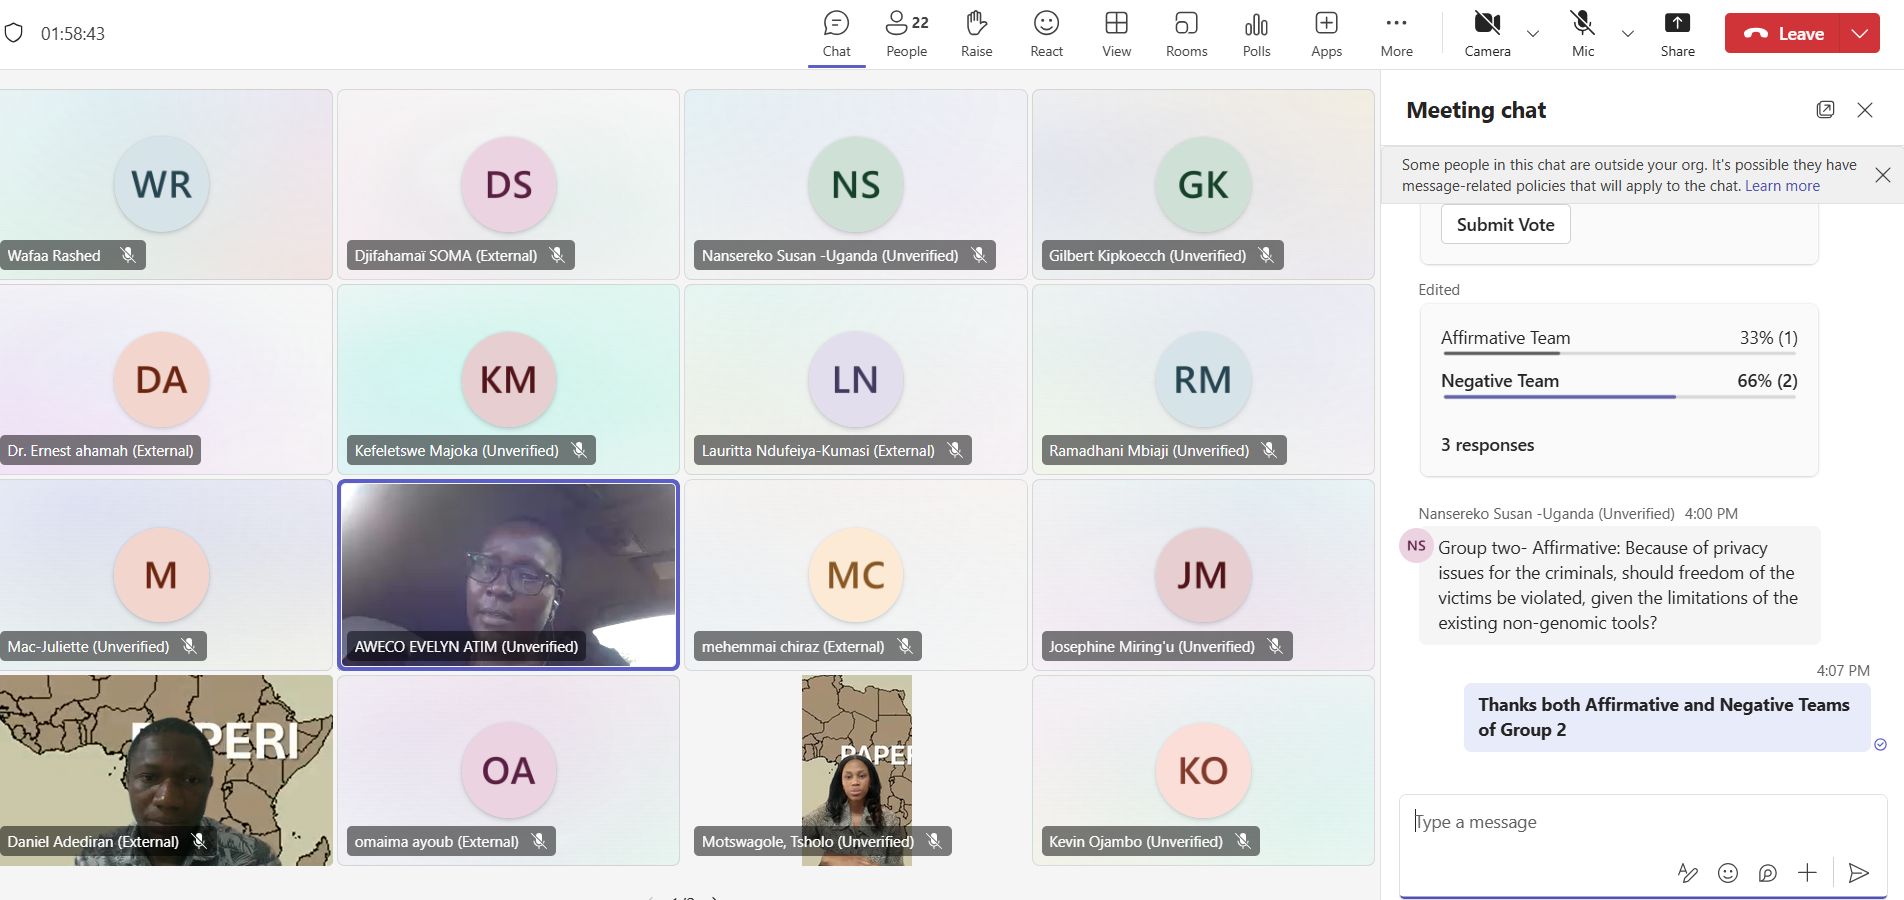Turn on the Camera
Viewport: 1904px width, 900px height.
coord(1487,34)
